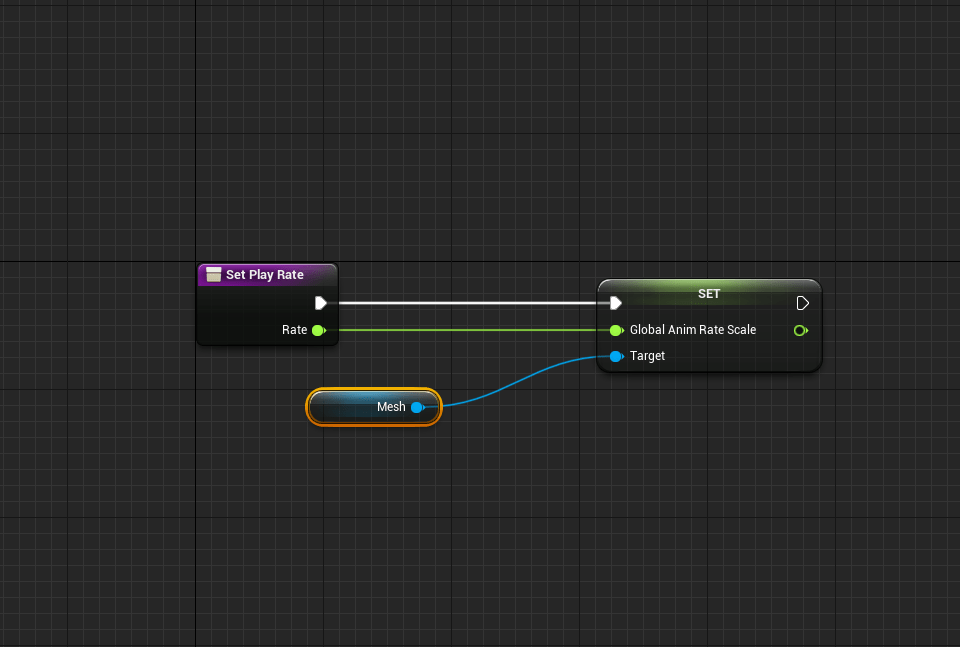Image resolution: width=960 pixels, height=647 pixels.
Task: Select the Set Play Rate node title
Action: [x=265, y=275]
